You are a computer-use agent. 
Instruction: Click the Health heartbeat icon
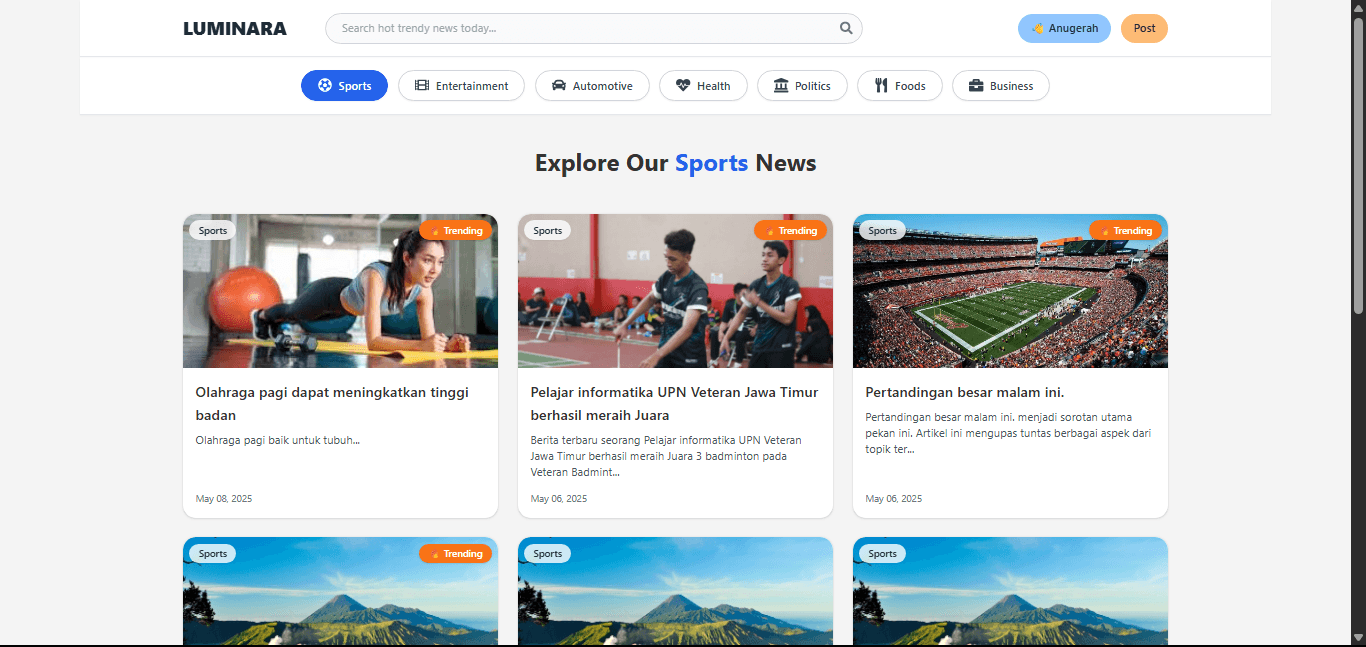683,86
